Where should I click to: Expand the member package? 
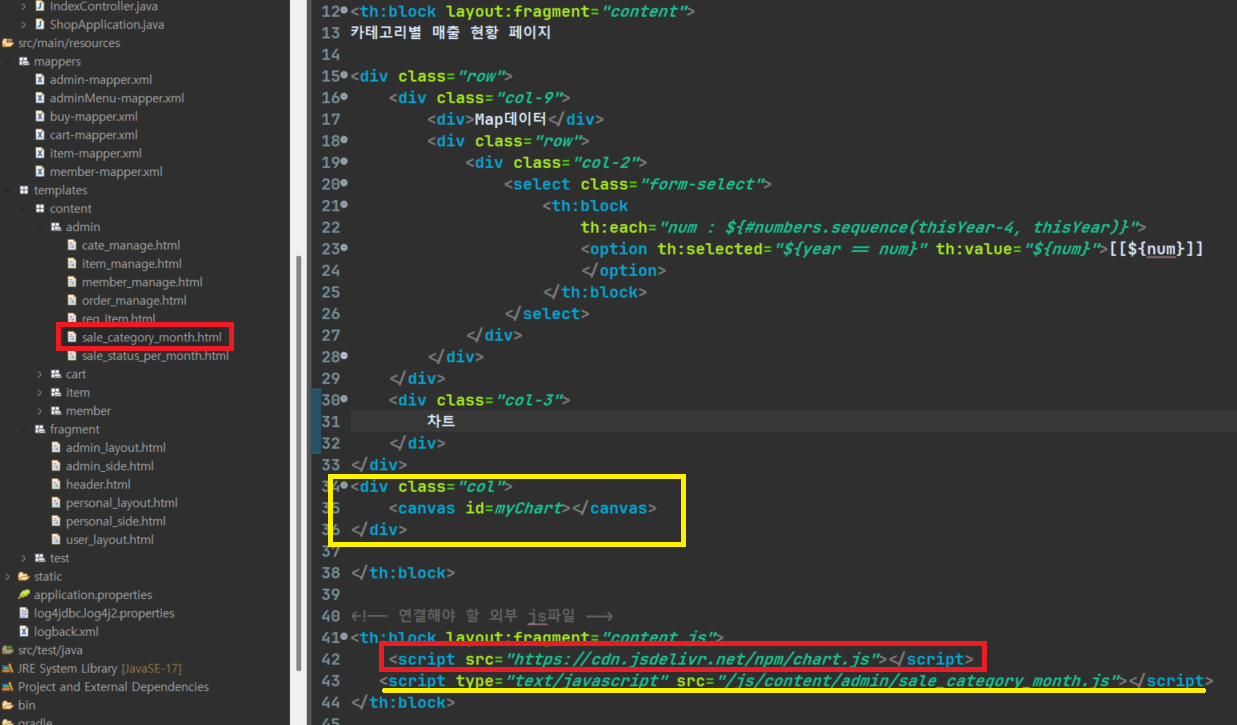pos(40,411)
